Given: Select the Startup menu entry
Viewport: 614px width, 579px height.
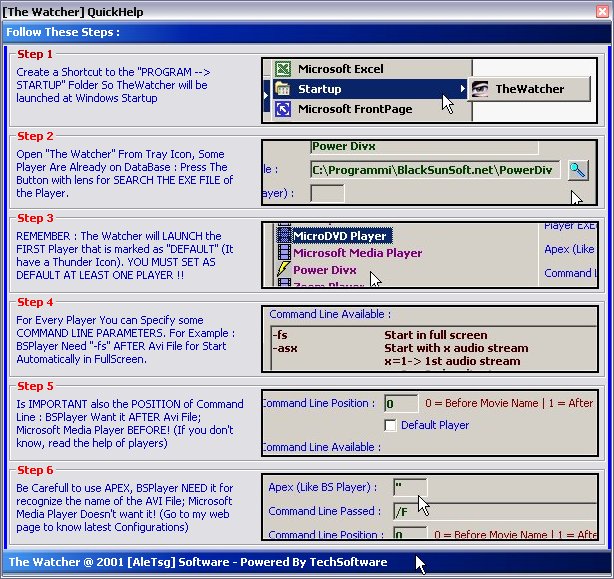Looking at the screenshot, I should click(369, 89).
